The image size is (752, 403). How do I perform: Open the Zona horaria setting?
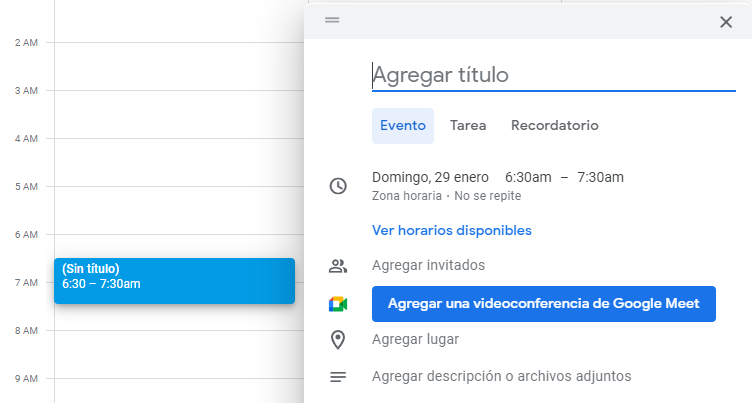point(407,196)
